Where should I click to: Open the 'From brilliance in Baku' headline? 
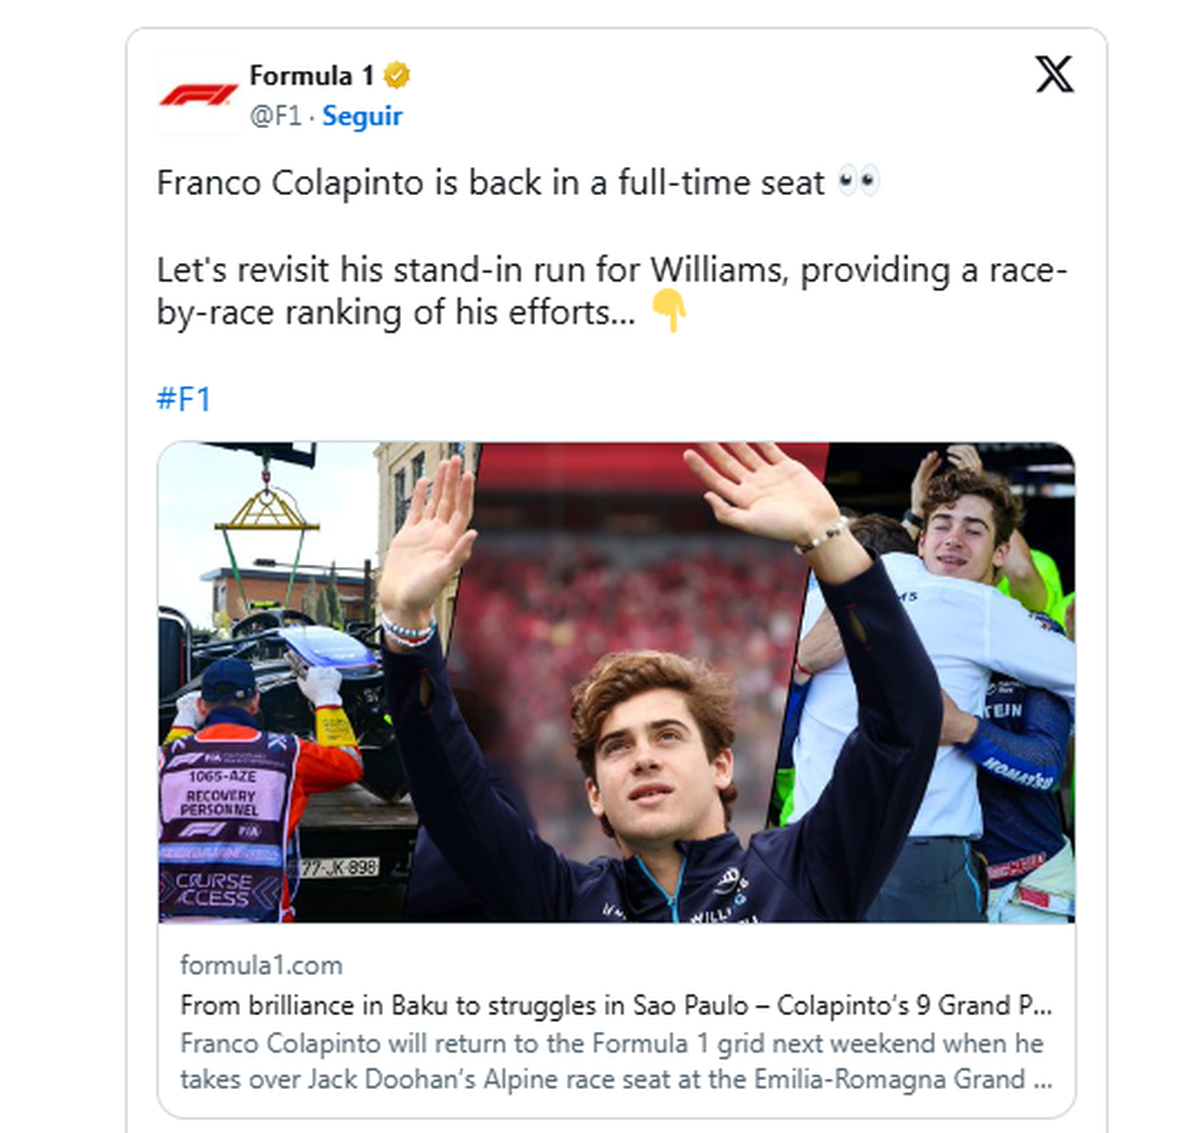click(x=615, y=1005)
